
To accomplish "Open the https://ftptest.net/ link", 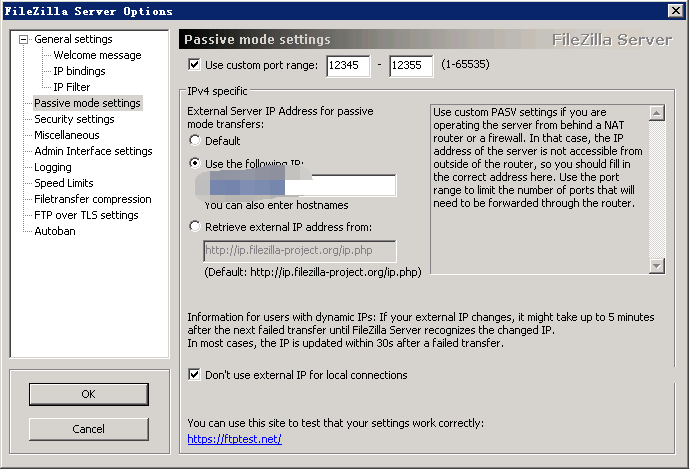I will [235, 439].
